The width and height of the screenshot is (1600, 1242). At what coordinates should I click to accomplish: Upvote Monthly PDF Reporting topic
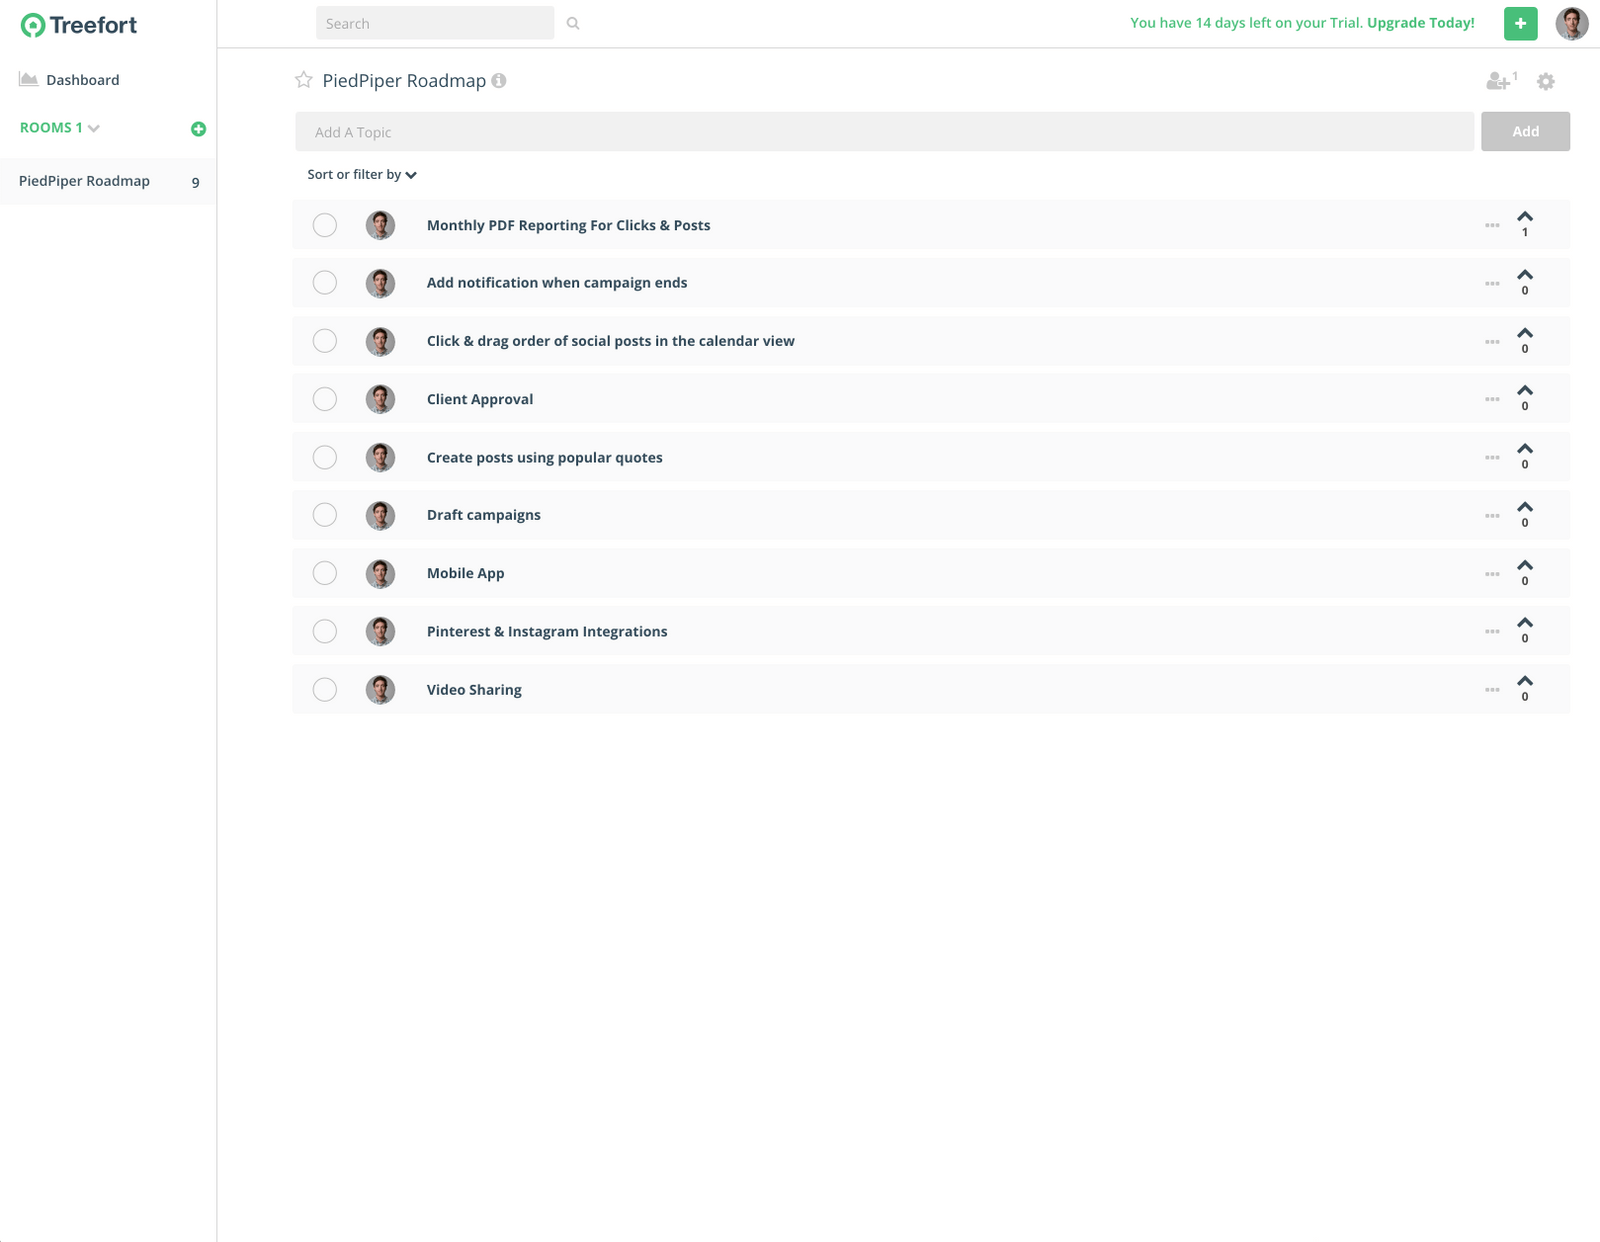[1525, 217]
